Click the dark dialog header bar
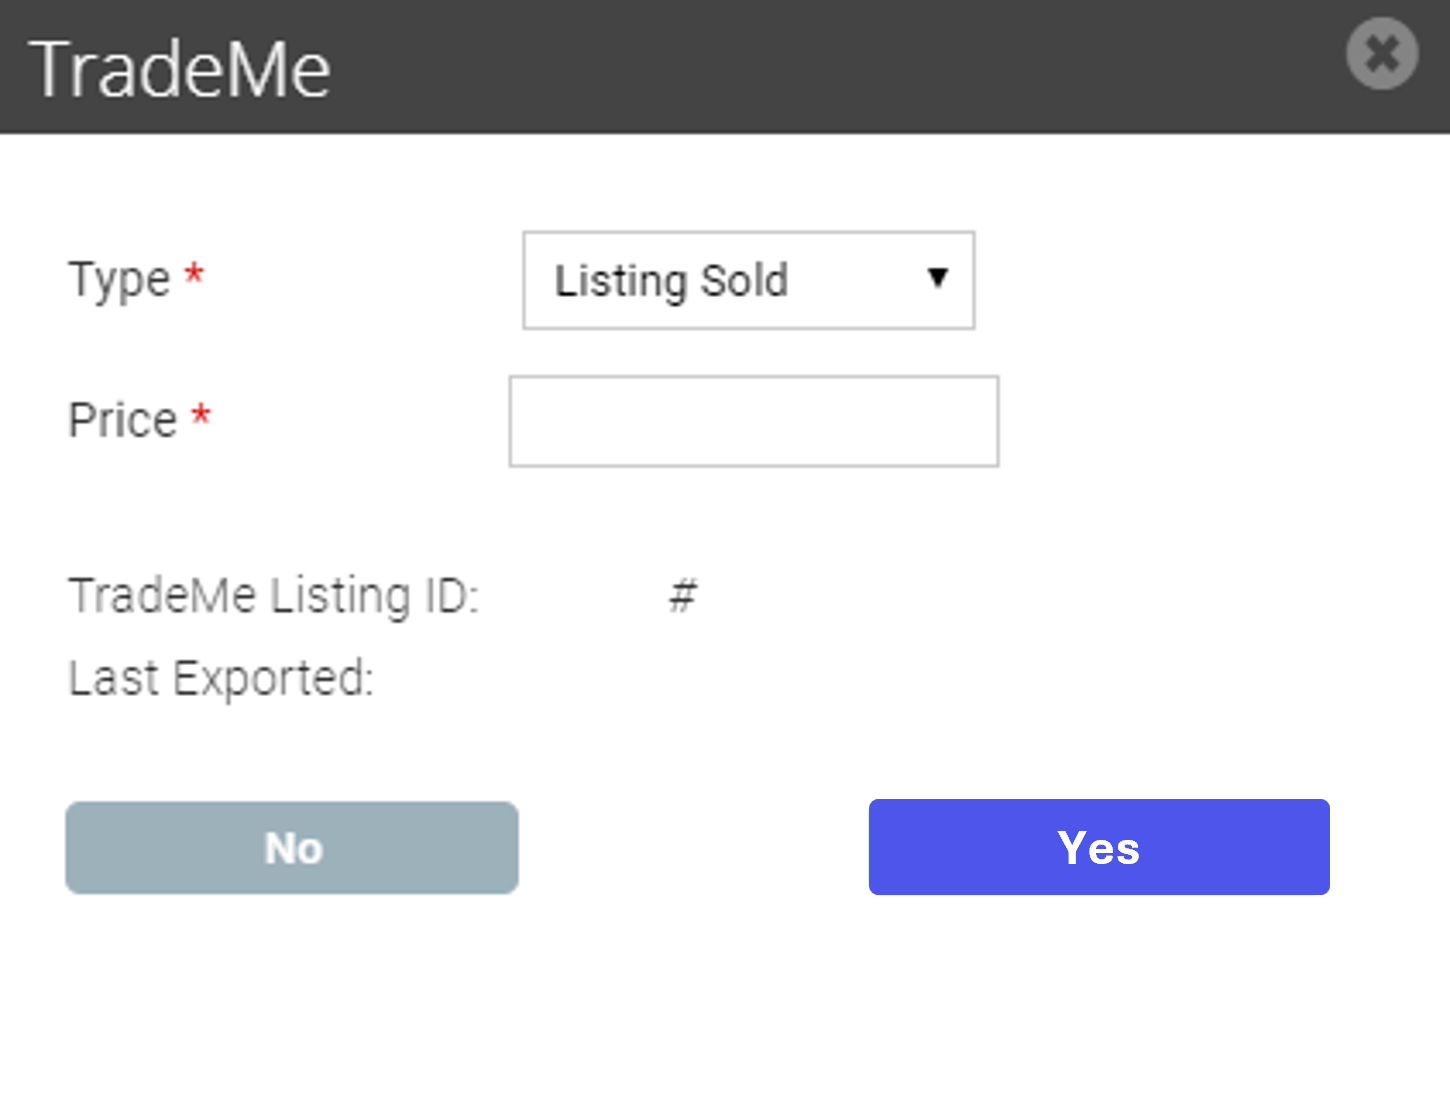Viewport: 1450px width, 1111px height. point(725,67)
